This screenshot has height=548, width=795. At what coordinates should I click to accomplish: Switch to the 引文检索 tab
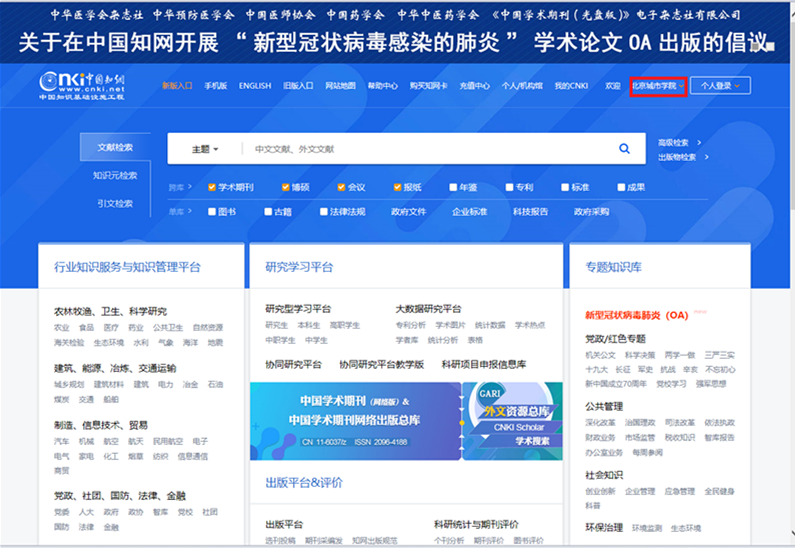click(x=115, y=203)
